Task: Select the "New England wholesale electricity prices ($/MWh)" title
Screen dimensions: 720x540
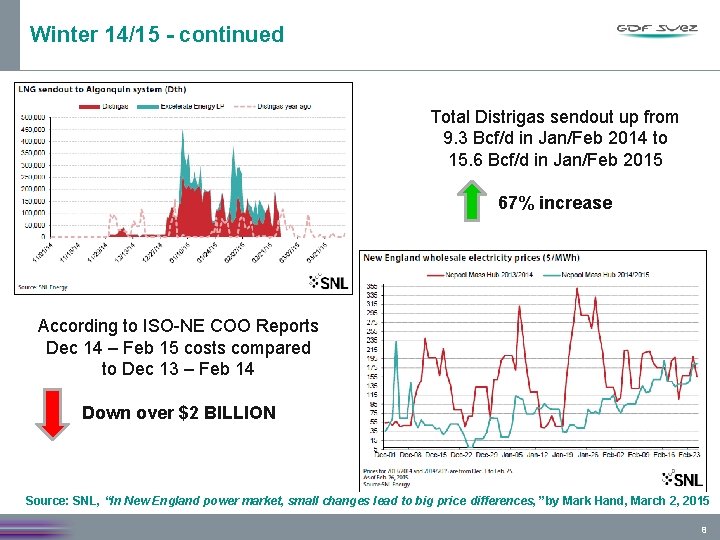Action: (x=472, y=258)
